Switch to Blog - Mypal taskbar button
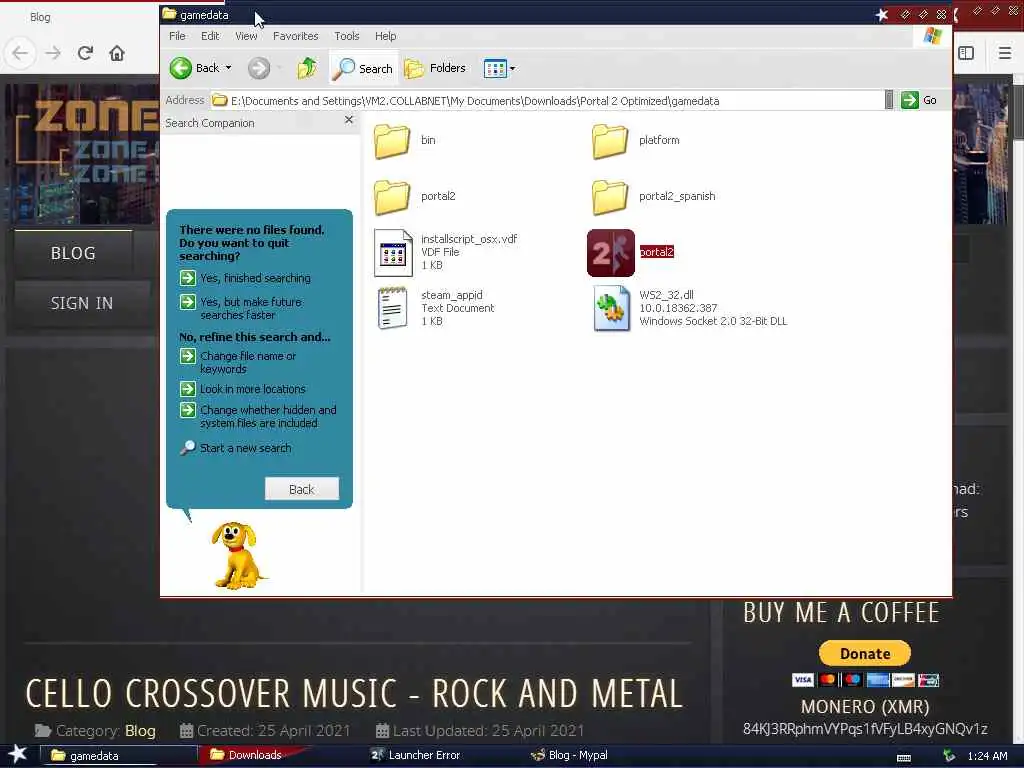Image resolution: width=1024 pixels, height=768 pixels. (569, 755)
